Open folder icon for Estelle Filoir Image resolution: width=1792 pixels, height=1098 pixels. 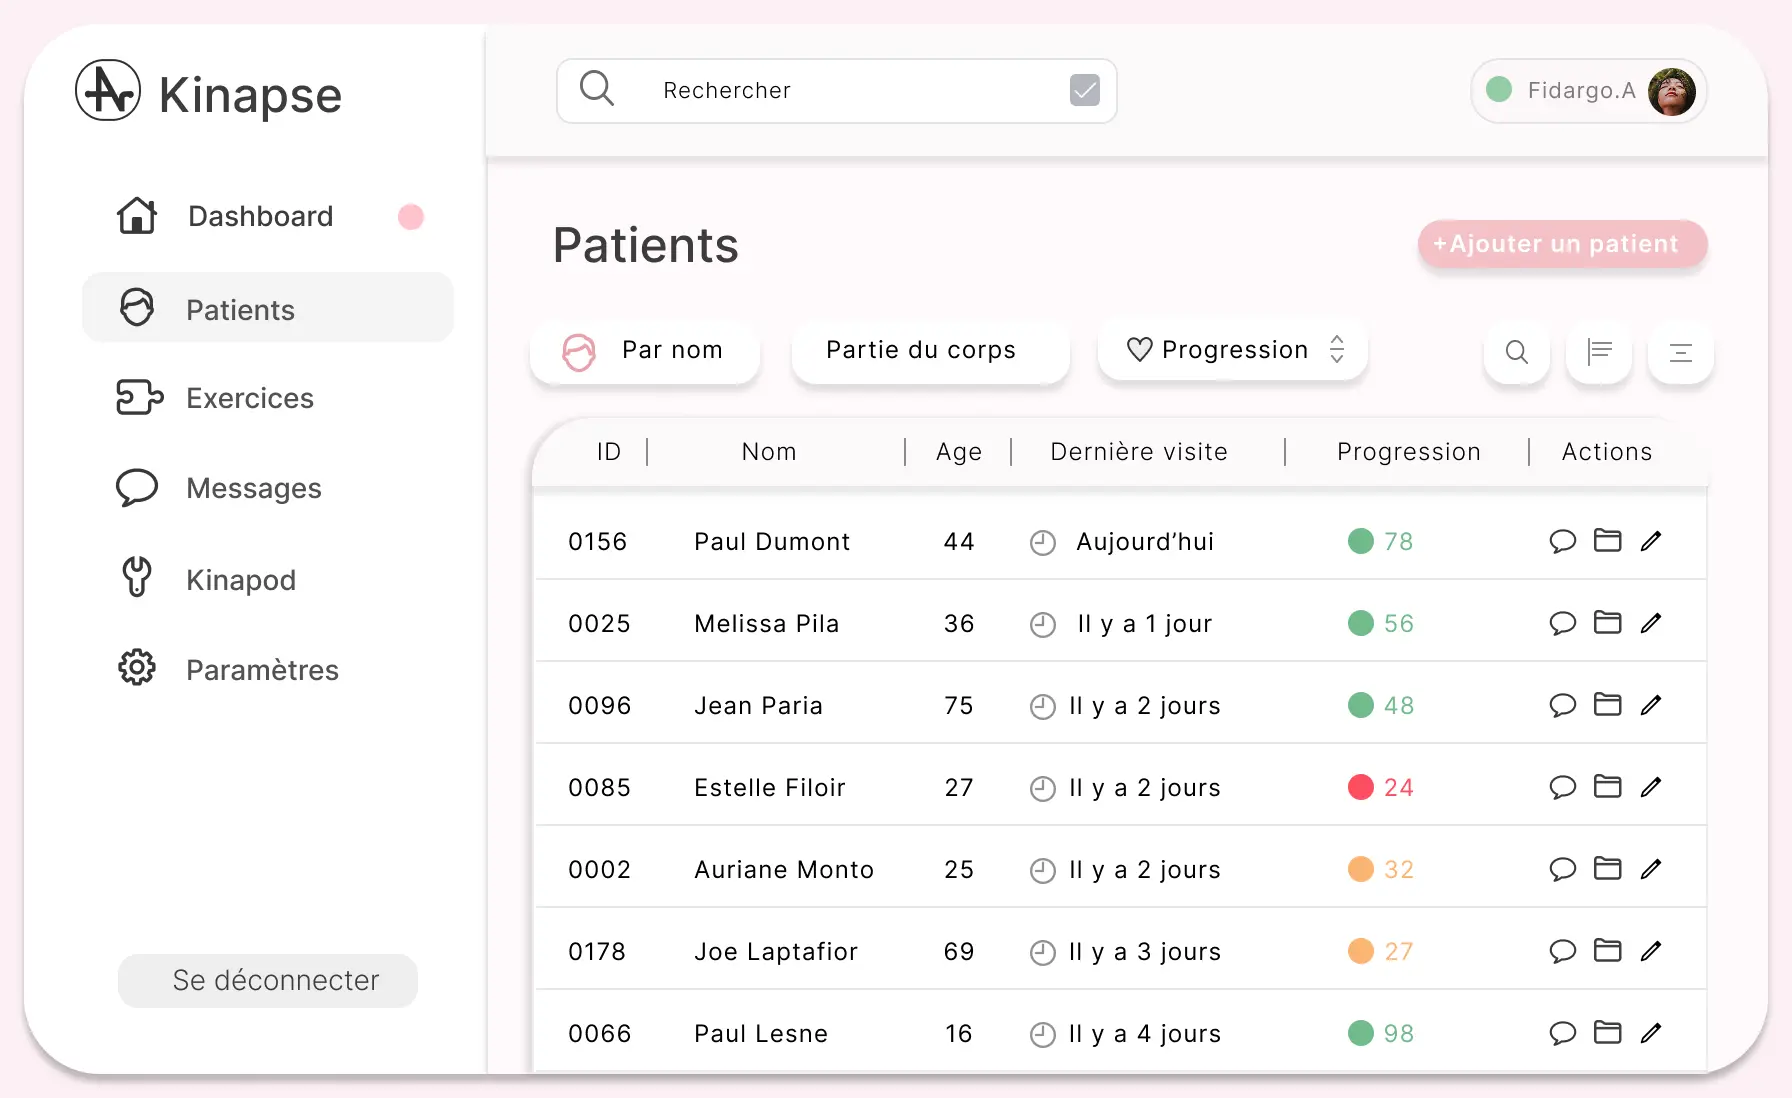tap(1607, 786)
